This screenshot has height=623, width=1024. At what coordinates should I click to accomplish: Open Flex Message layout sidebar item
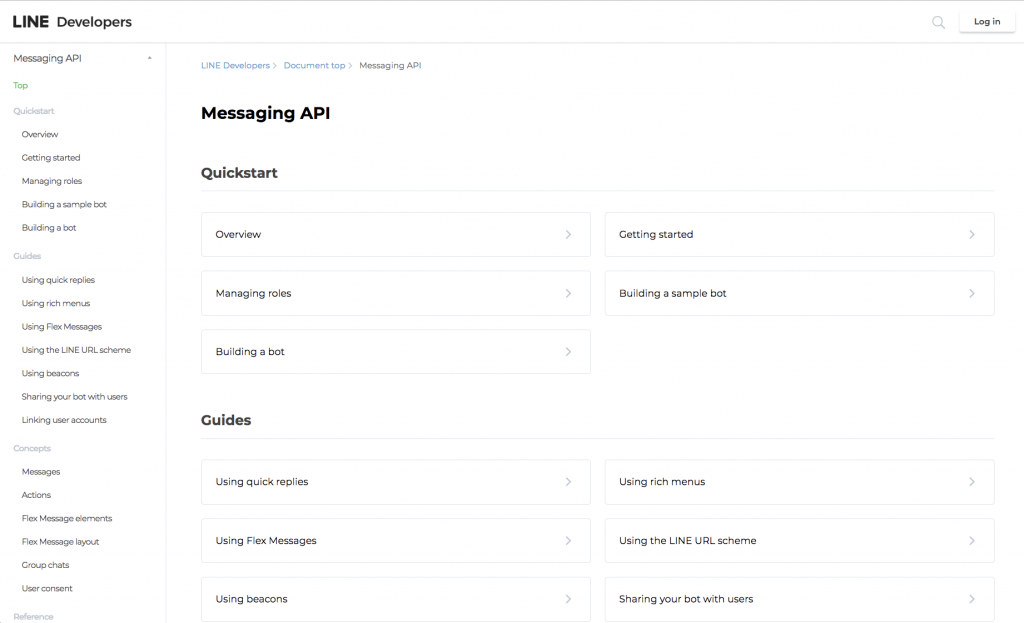[x=60, y=542]
